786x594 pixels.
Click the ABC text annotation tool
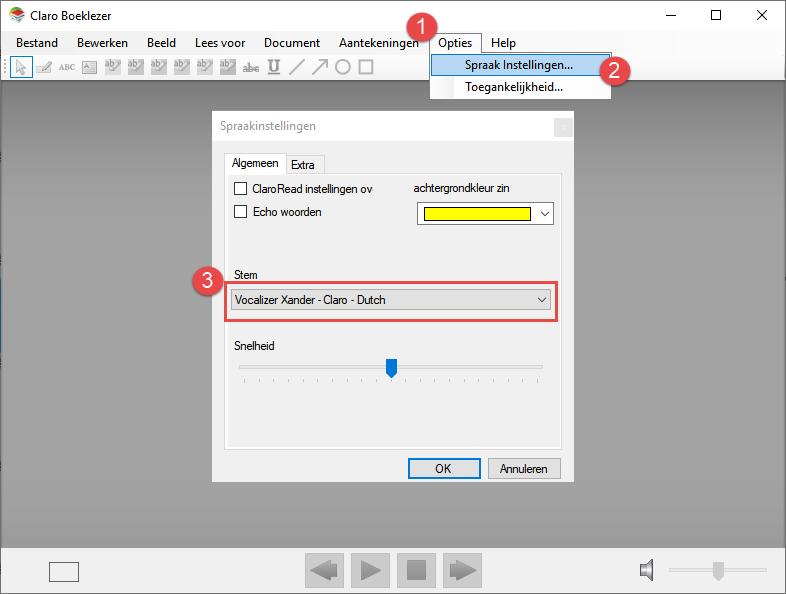67,67
